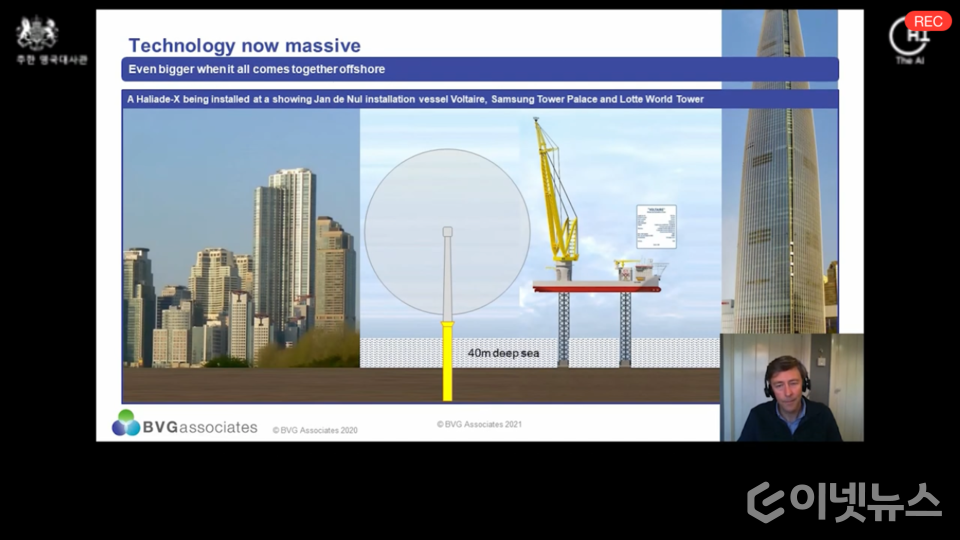Click the red installation vessel deck
This screenshot has width=960, height=540.
click(596, 288)
